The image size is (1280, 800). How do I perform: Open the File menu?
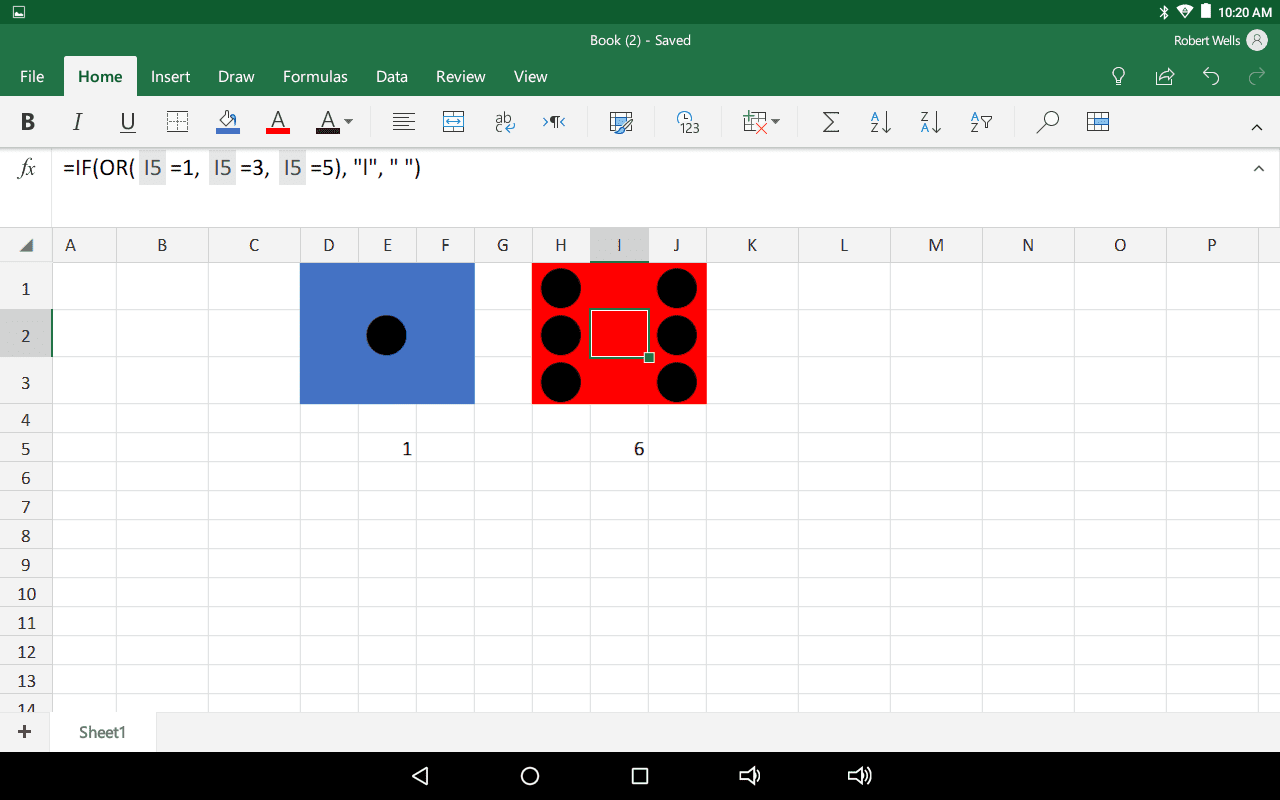32,76
